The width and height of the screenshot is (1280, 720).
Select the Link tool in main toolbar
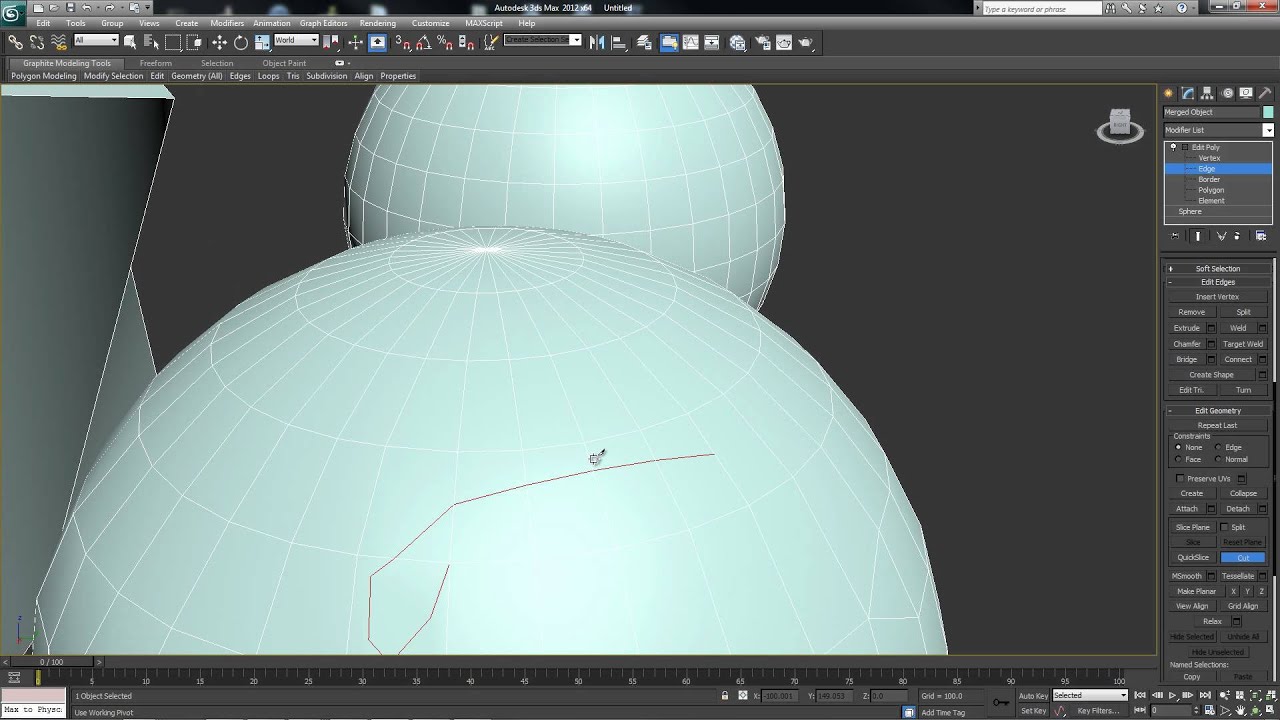click(x=15, y=42)
